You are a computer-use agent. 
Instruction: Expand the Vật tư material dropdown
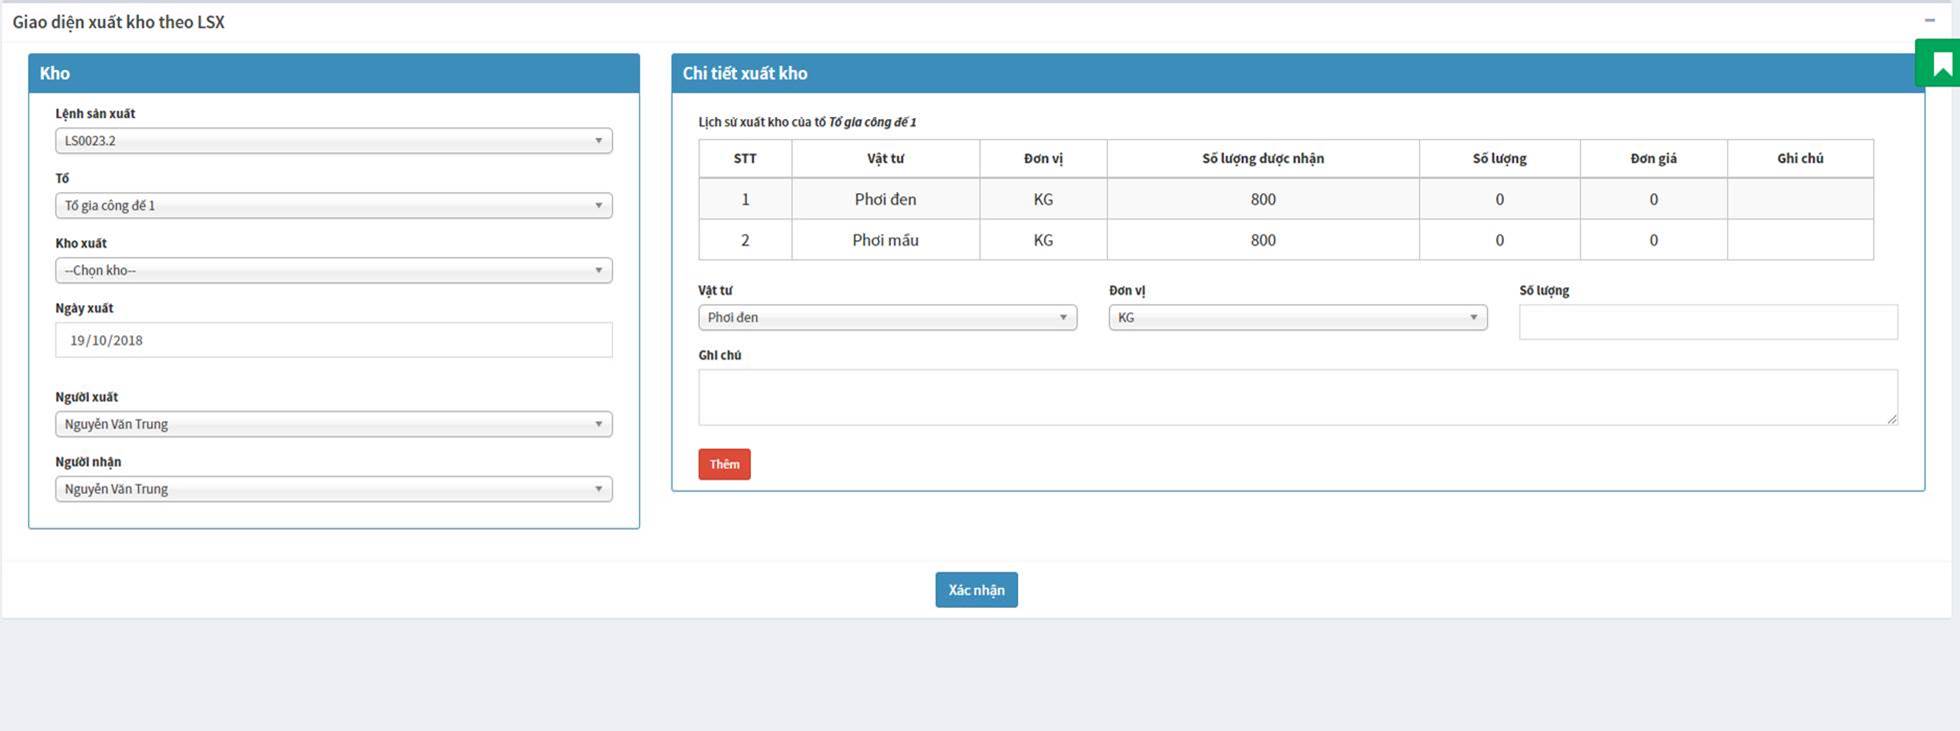[x=886, y=318]
